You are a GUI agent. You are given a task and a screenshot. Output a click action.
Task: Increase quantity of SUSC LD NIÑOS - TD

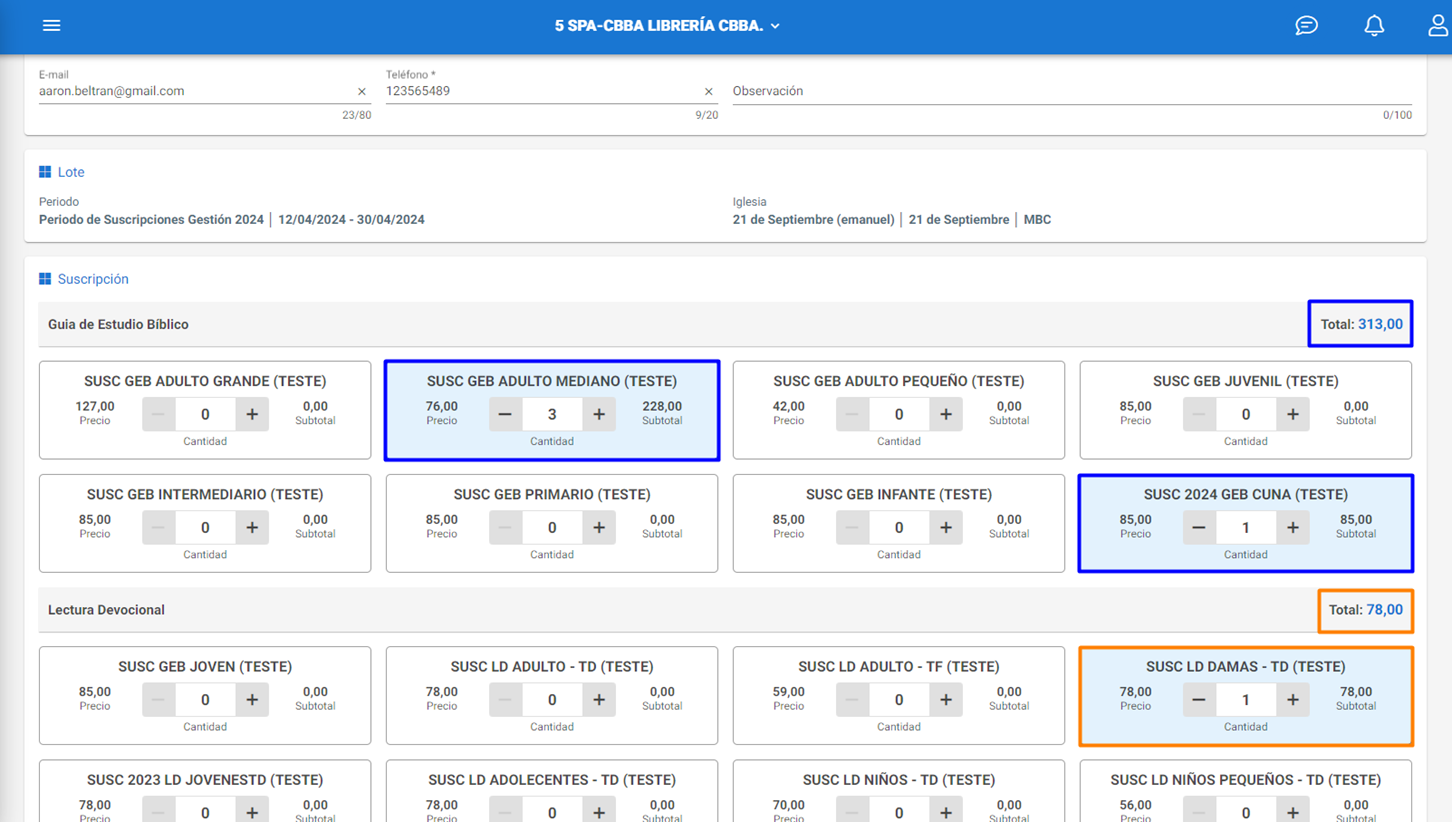tap(946, 811)
